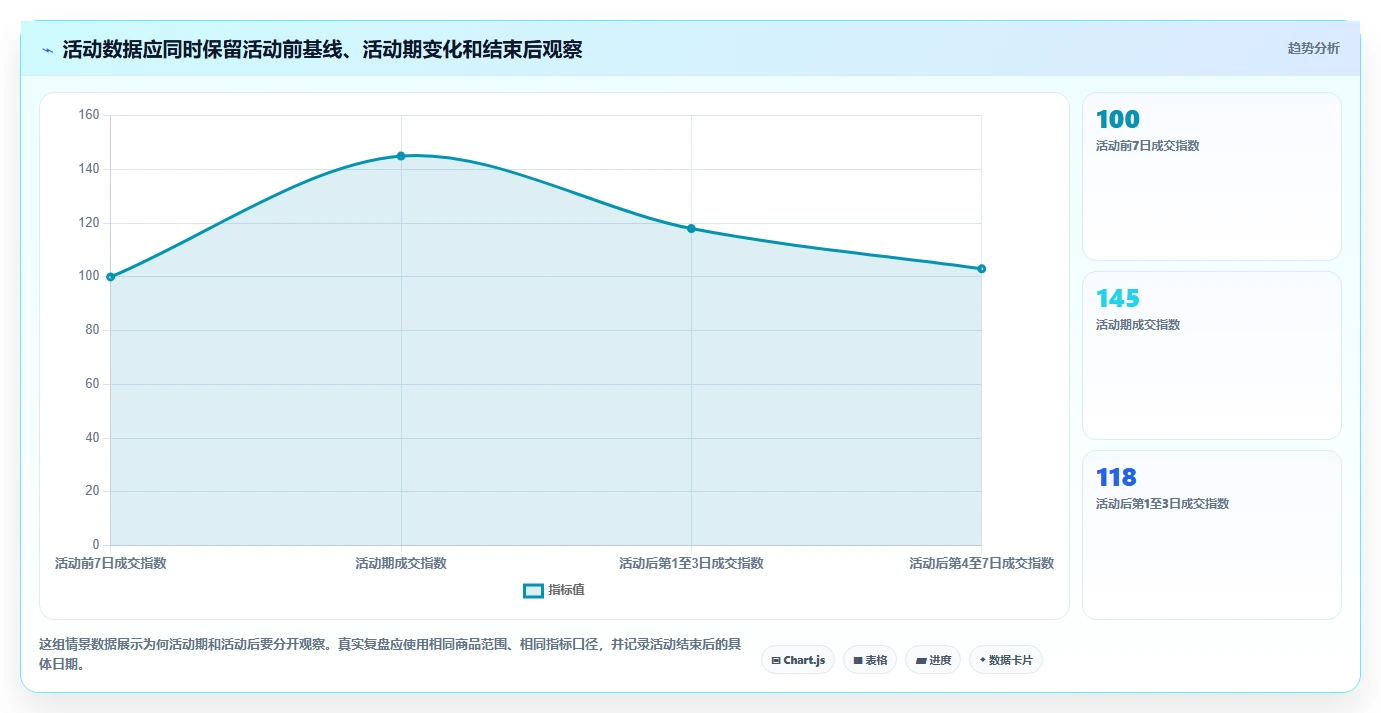The width and height of the screenshot is (1381, 713).
Task: Click the 指标值 legend color box
Action: 534,591
